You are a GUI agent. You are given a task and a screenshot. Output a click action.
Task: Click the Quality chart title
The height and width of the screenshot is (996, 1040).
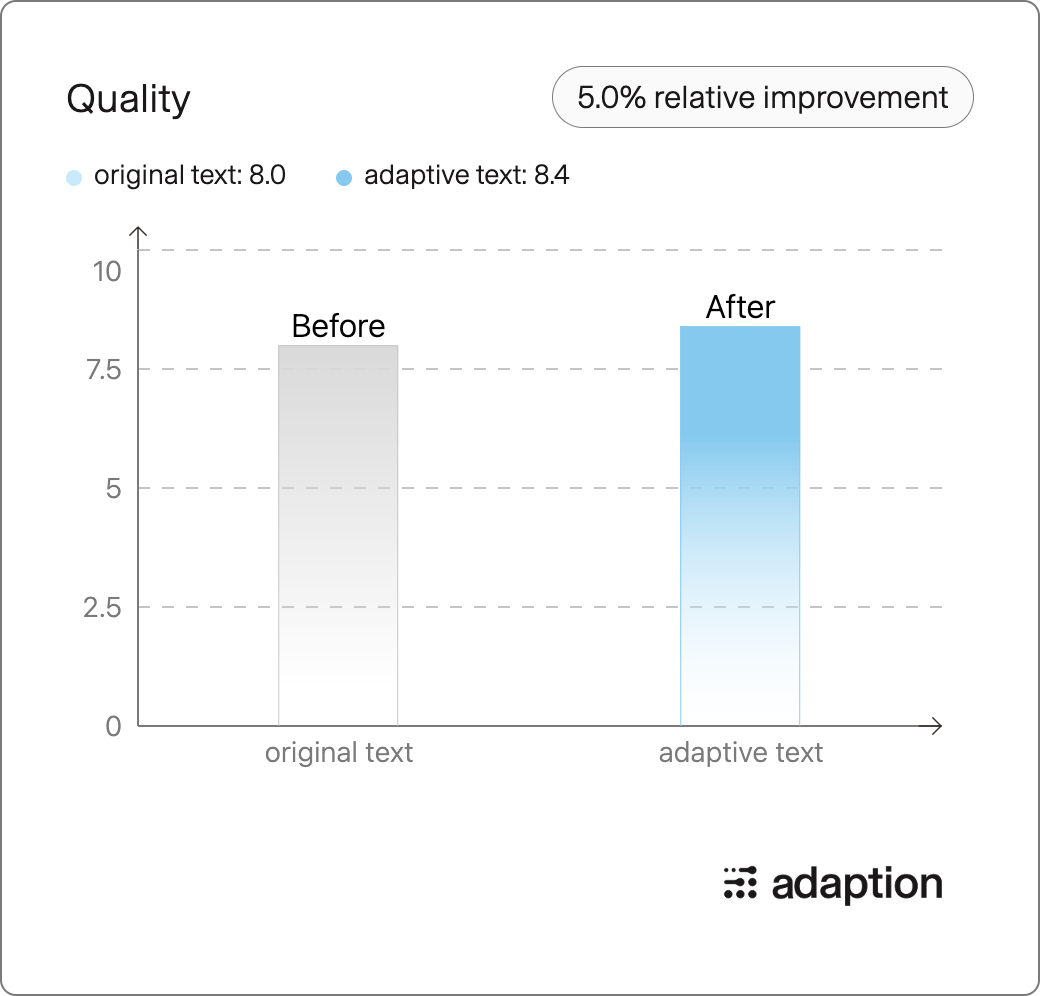click(x=129, y=99)
